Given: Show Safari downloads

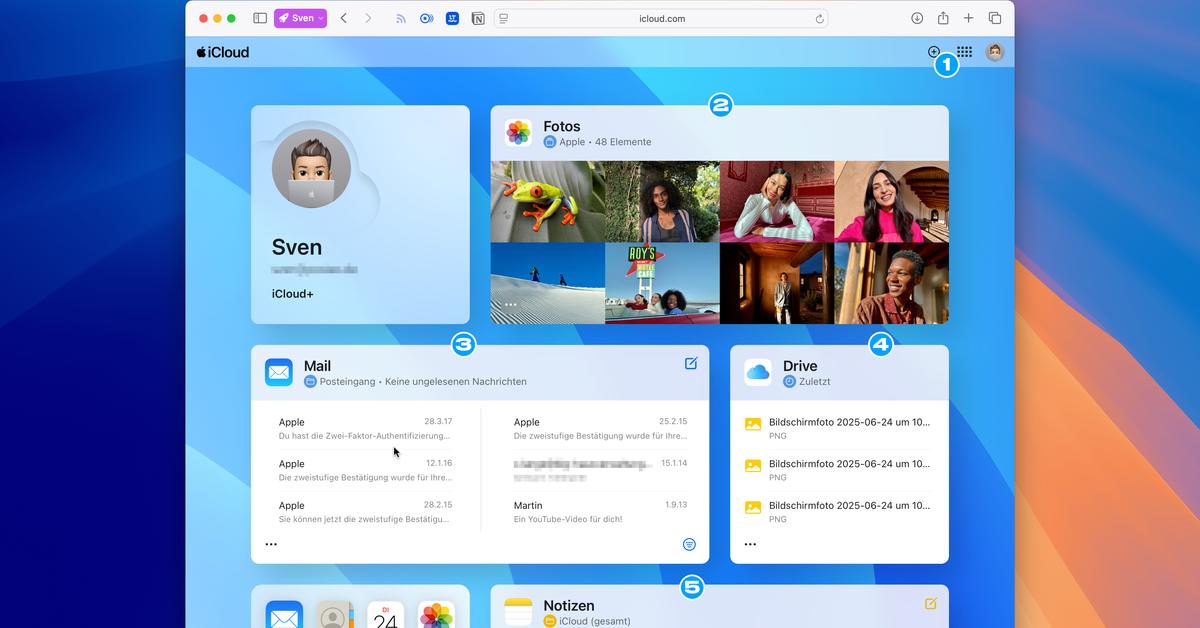Looking at the screenshot, I should coord(917,18).
